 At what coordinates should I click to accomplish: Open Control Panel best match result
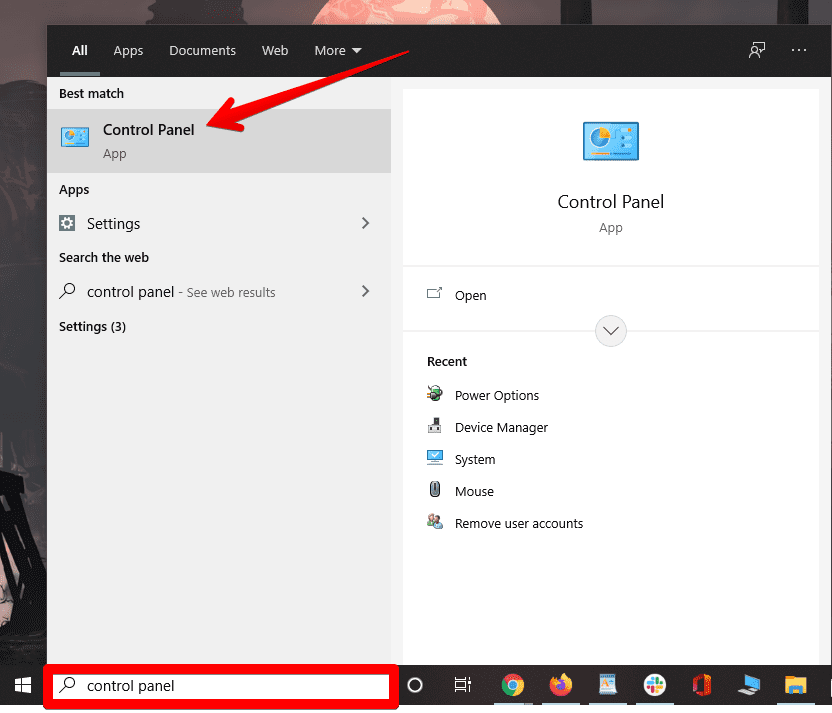pos(219,141)
